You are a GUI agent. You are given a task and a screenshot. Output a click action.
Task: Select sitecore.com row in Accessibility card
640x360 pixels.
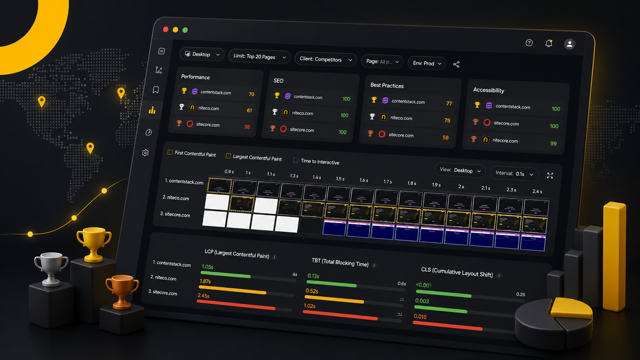[x=516, y=124]
